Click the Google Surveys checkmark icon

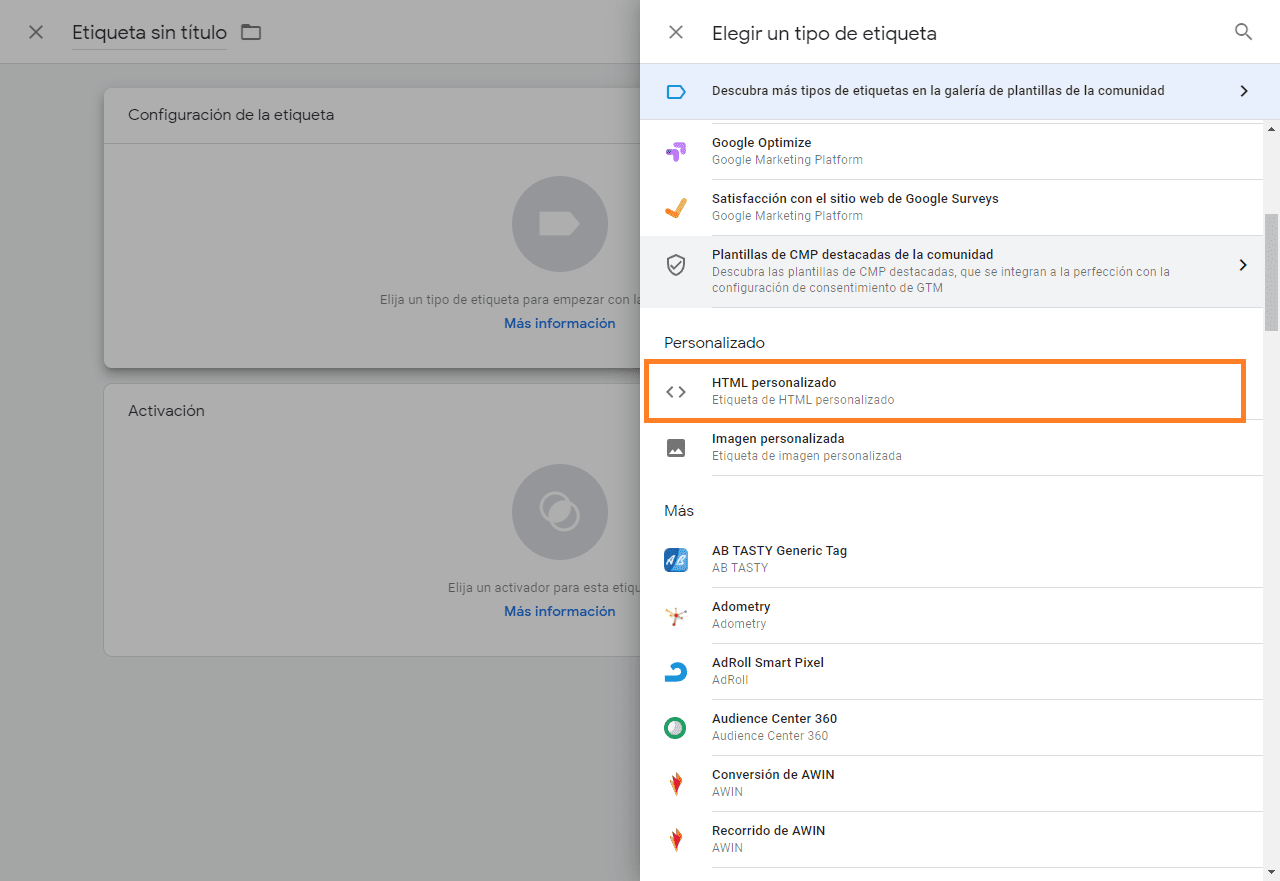click(x=676, y=206)
